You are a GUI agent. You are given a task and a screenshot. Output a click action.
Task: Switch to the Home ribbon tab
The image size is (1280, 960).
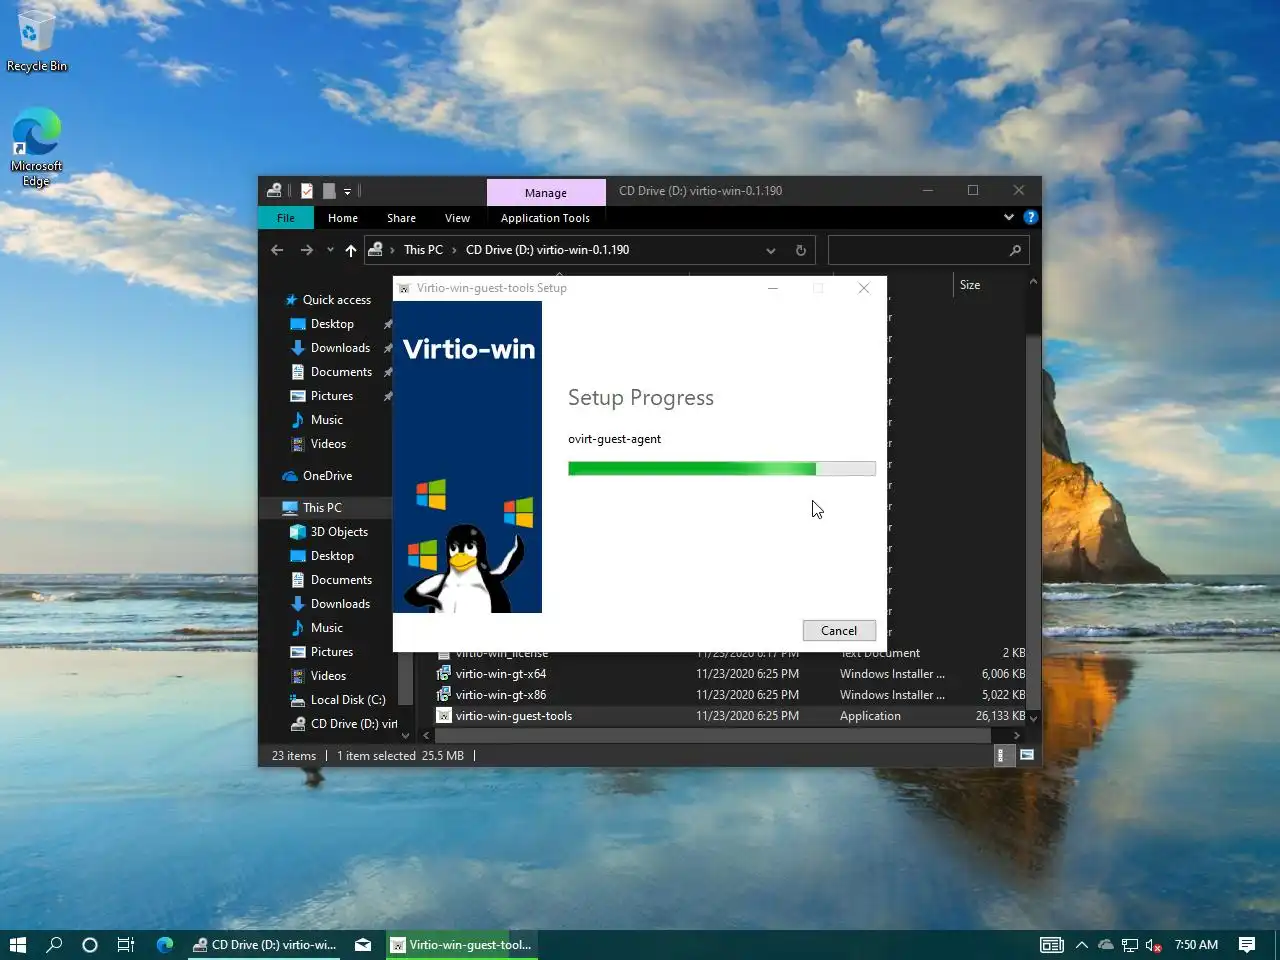[342, 218]
